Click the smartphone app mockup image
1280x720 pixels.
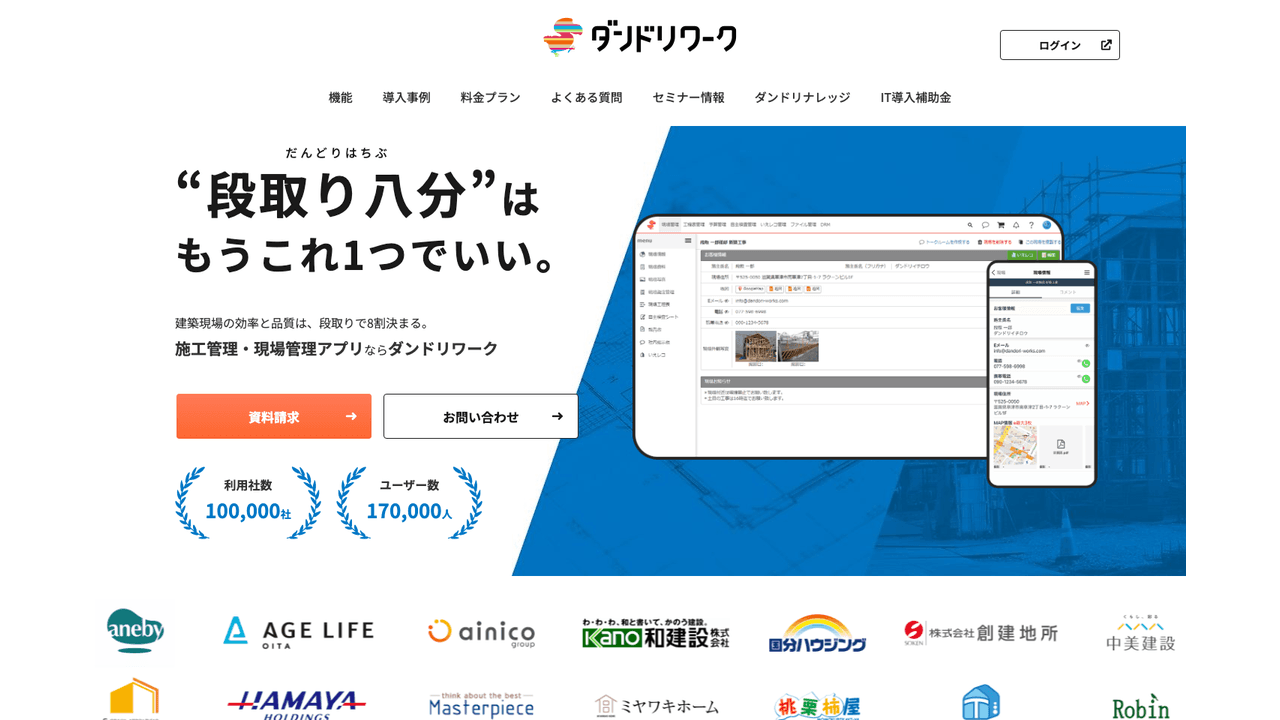[x=1042, y=374]
